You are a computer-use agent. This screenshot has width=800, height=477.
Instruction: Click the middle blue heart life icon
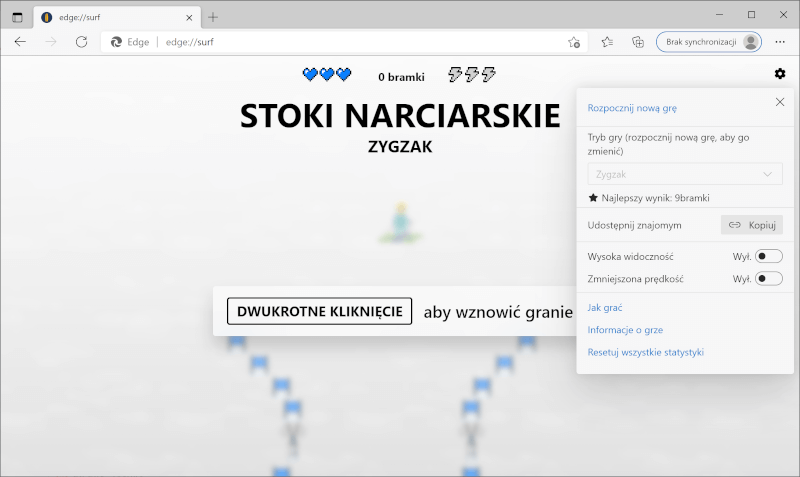coord(327,74)
